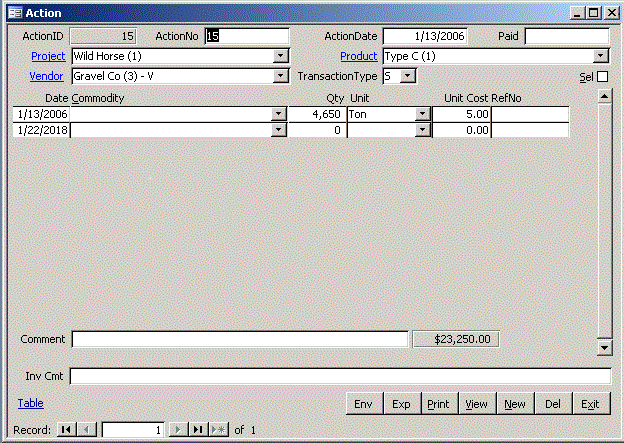Open the Unit dropdown showing Ton

point(422,115)
